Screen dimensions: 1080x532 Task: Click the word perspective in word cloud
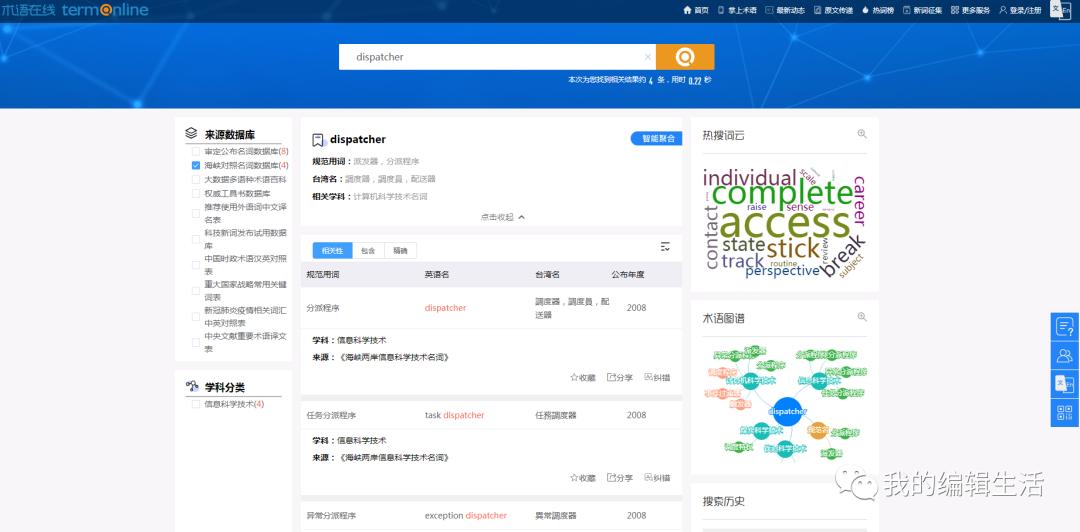pos(782,272)
